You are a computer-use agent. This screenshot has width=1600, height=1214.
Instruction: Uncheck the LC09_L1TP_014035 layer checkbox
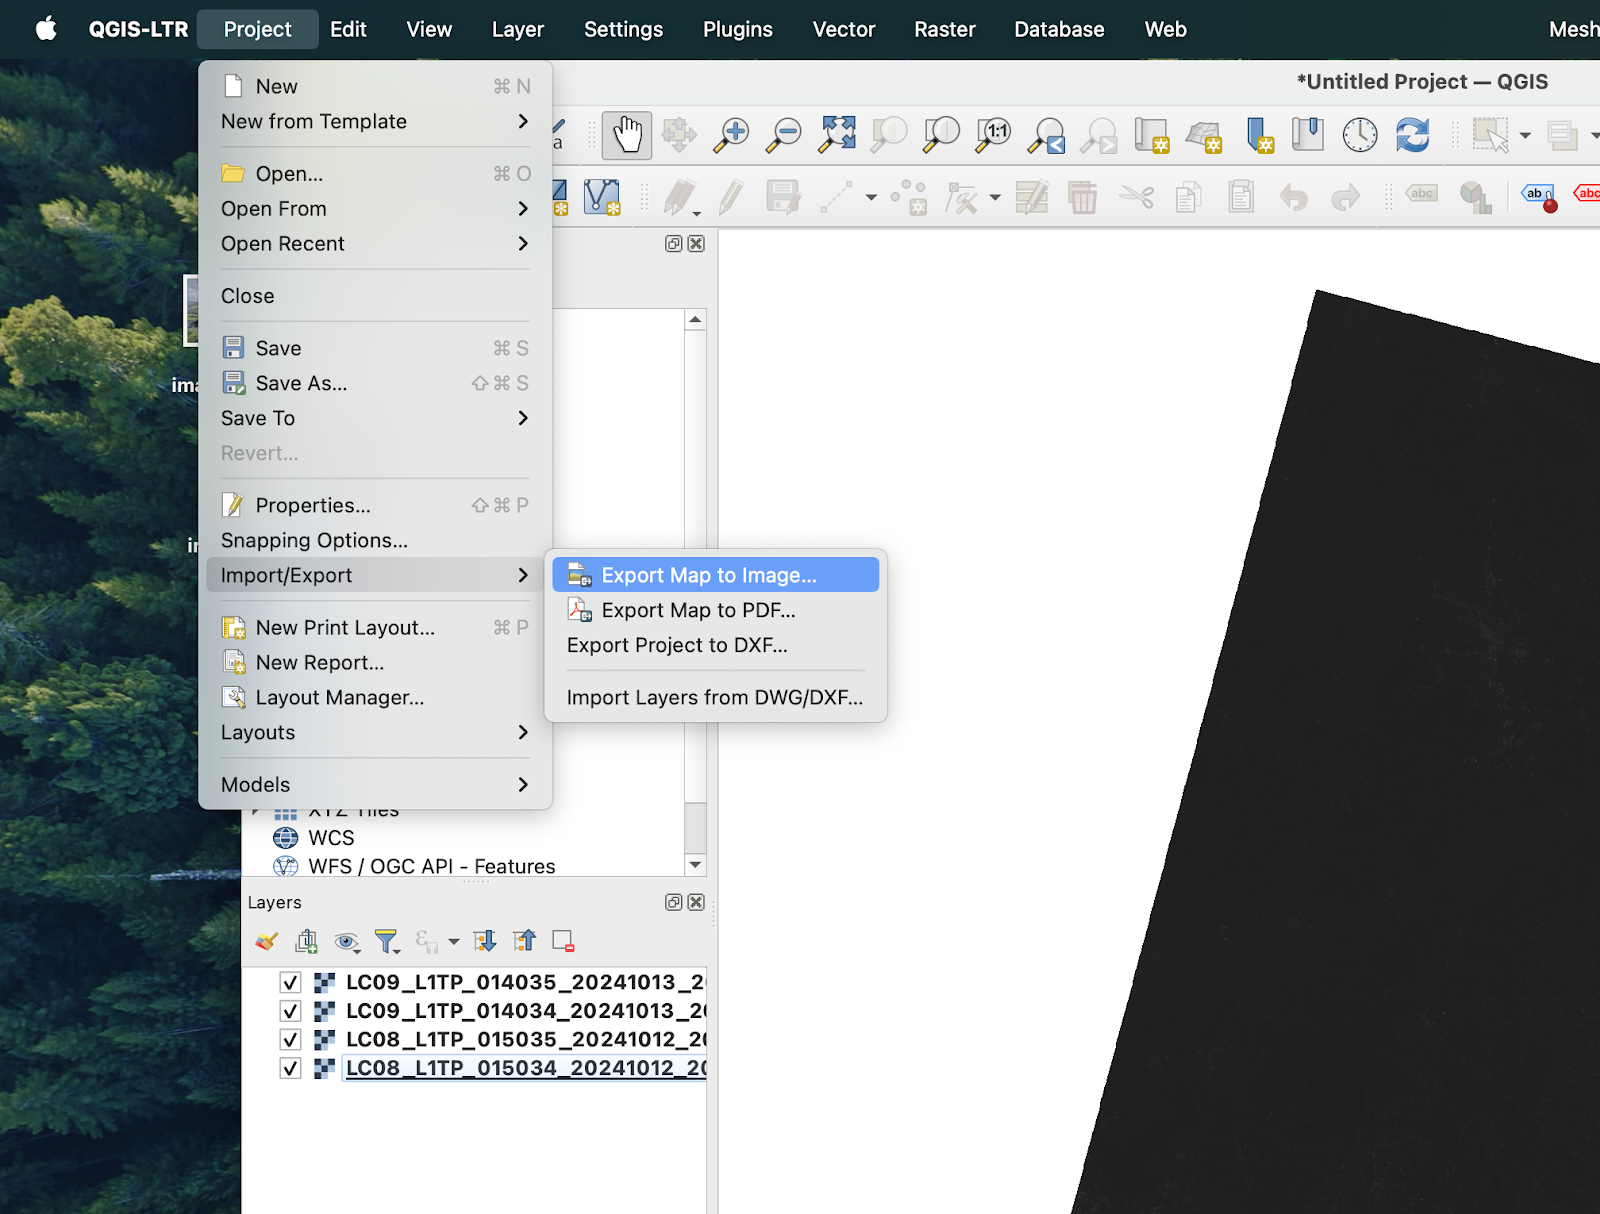(291, 982)
